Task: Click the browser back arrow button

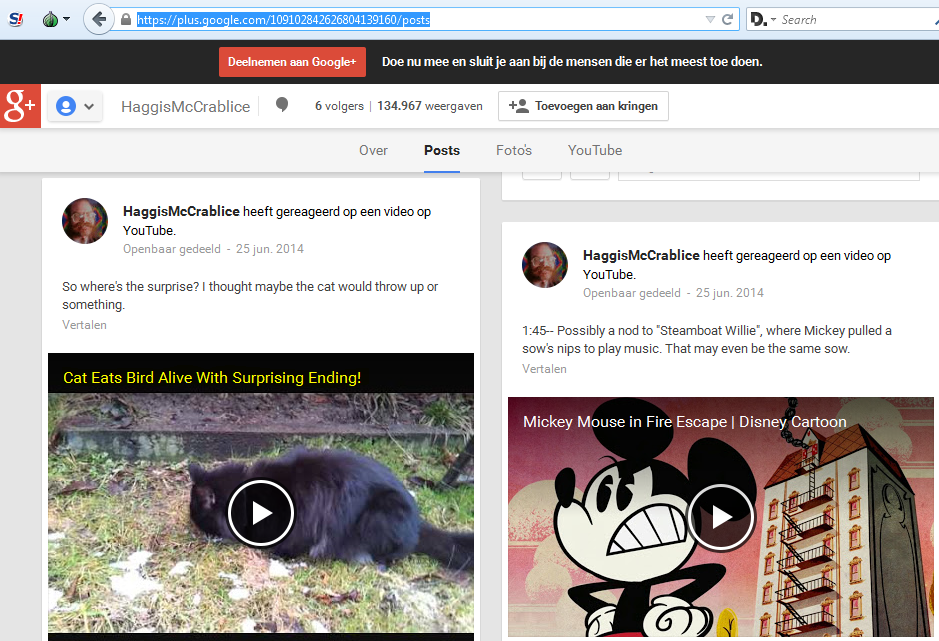Action: click(x=99, y=19)
